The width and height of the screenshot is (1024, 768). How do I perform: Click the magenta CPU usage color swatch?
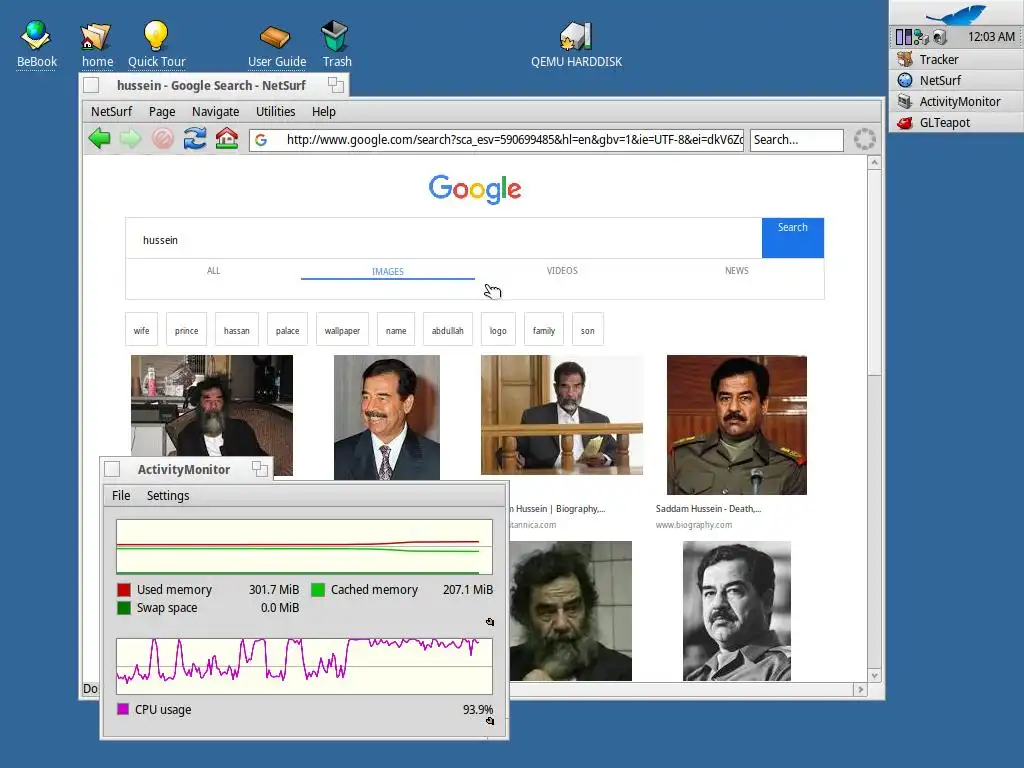coord(123,709)
